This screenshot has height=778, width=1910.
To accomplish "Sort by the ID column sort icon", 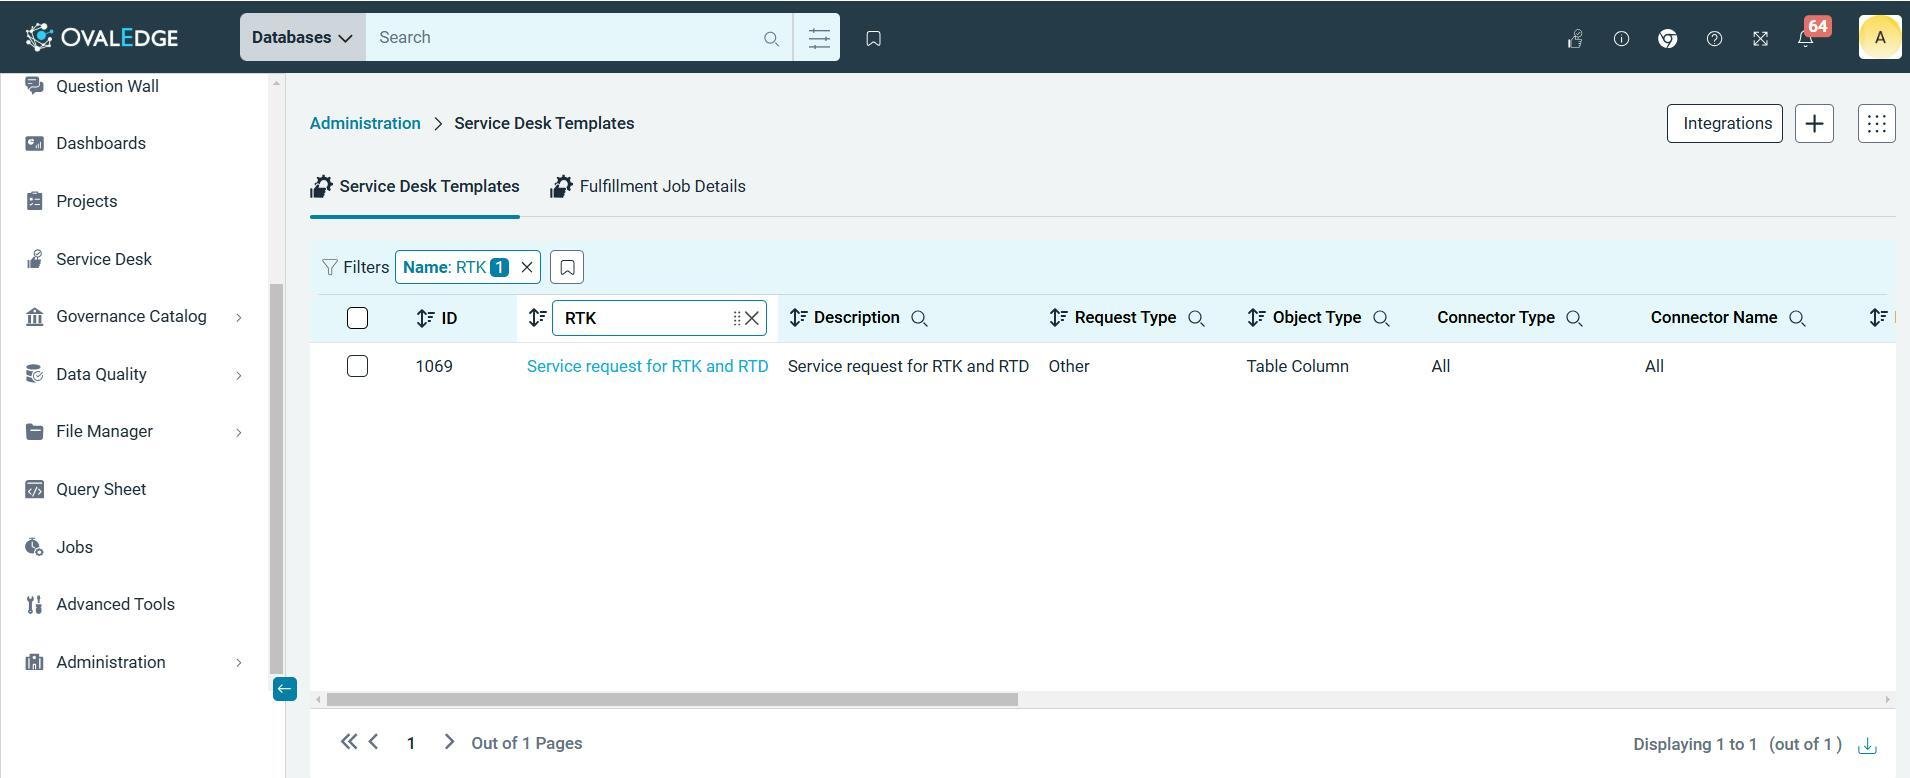I will pyautogui.click(x=425, y=318).
